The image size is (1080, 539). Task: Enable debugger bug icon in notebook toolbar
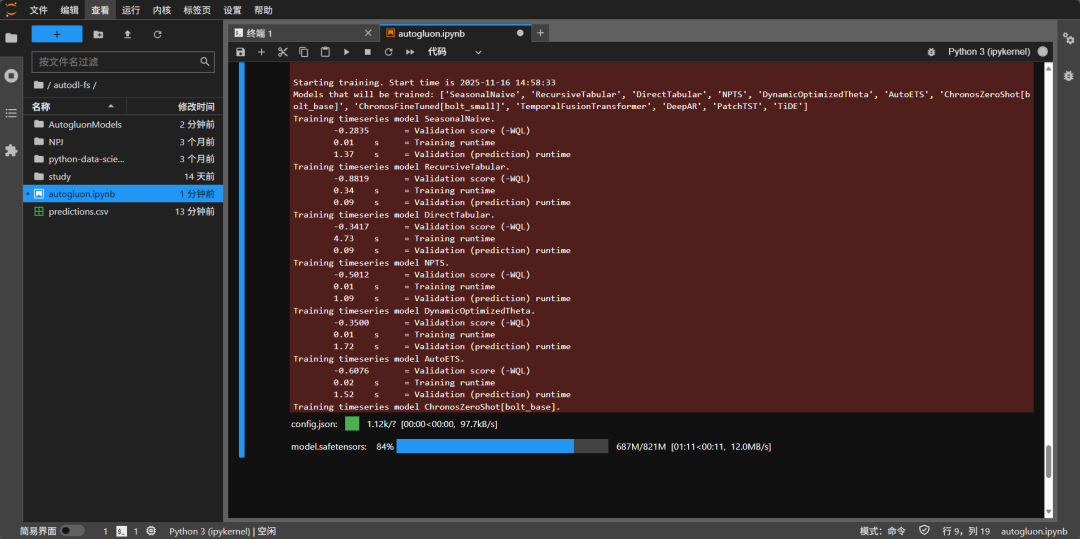point(931,52)
